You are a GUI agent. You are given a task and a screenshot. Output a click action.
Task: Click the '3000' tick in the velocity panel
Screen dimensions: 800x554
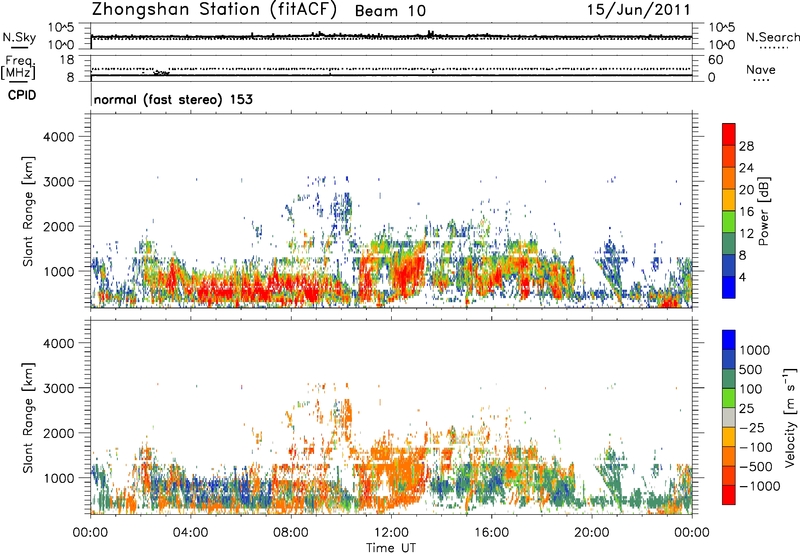coord(59,388)
